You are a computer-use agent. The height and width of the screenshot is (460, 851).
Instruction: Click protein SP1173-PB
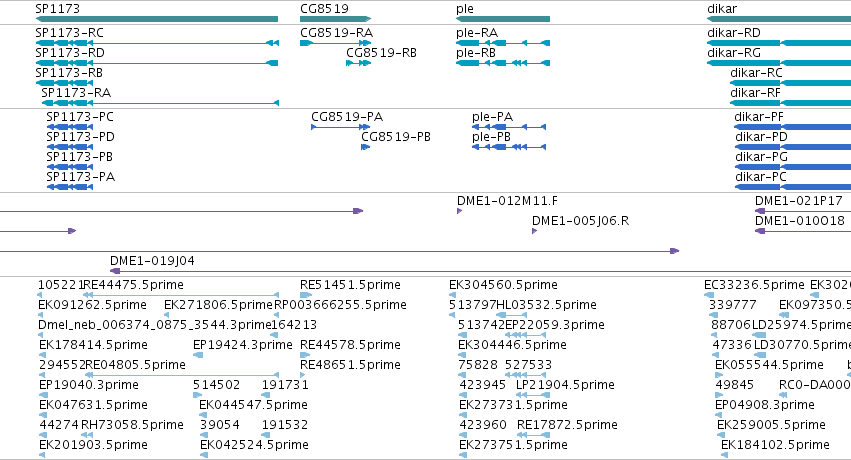pos(80,157)
